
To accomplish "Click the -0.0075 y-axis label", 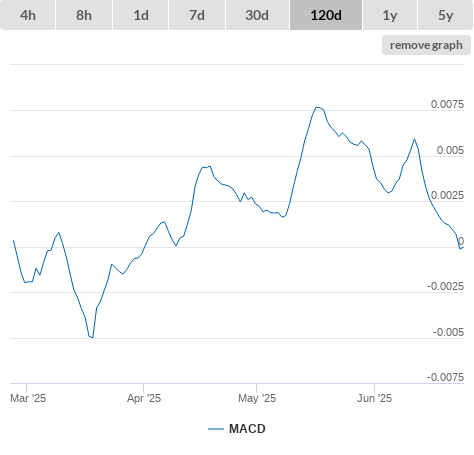I will pyautogui.click(x=445, y=377).
